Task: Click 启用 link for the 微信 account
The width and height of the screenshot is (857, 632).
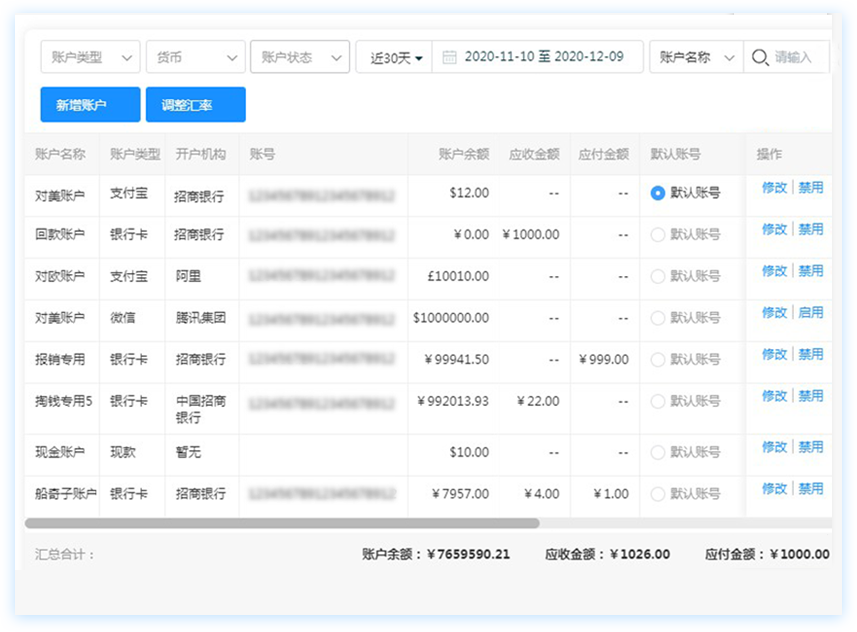Action: pos(810,312)
